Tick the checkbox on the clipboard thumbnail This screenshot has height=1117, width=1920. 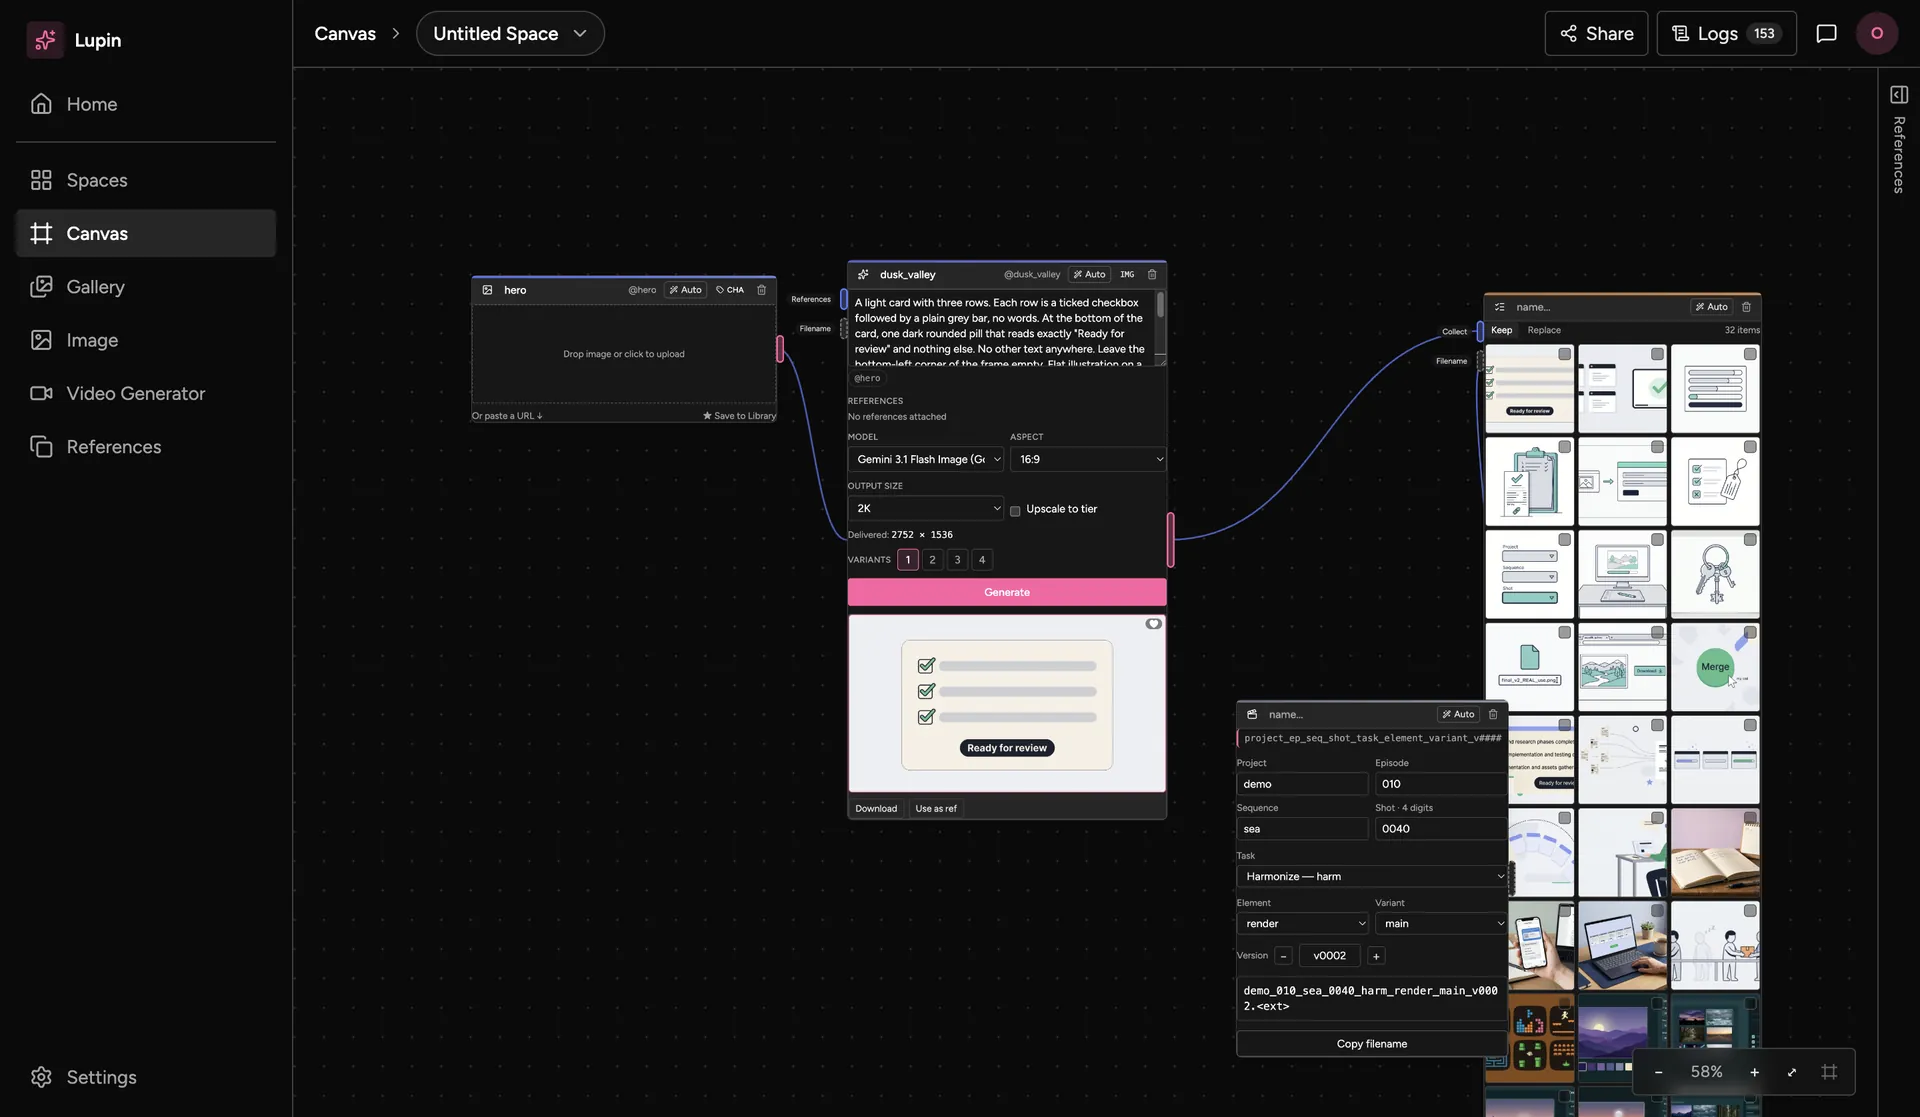[1565, 447]
